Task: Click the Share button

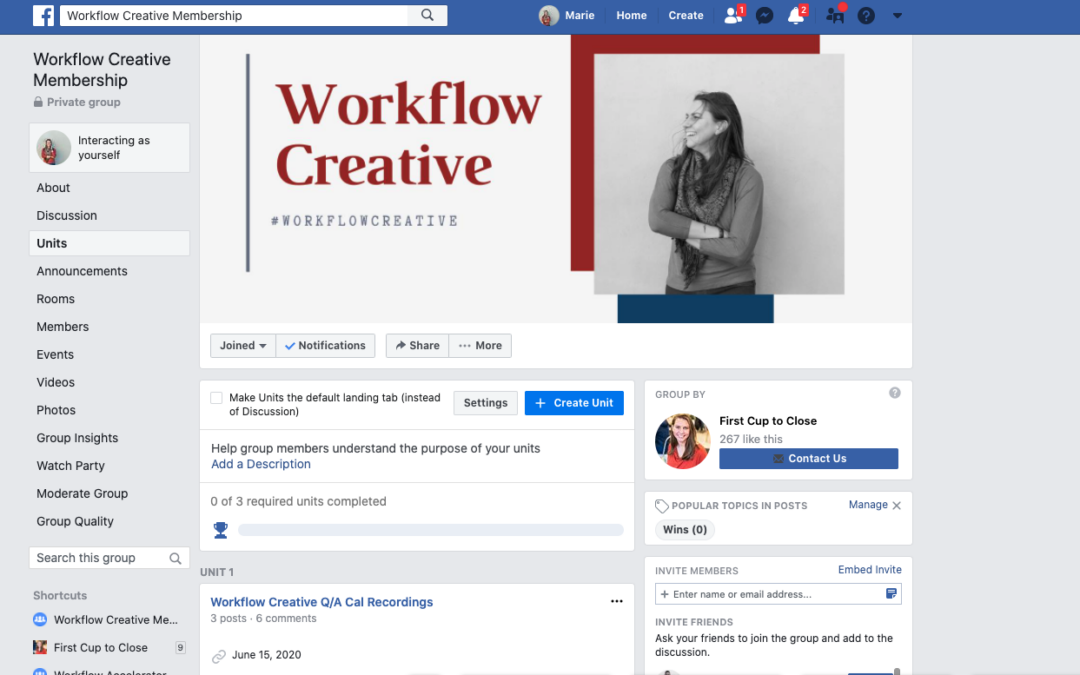Action: pos(417,346)
